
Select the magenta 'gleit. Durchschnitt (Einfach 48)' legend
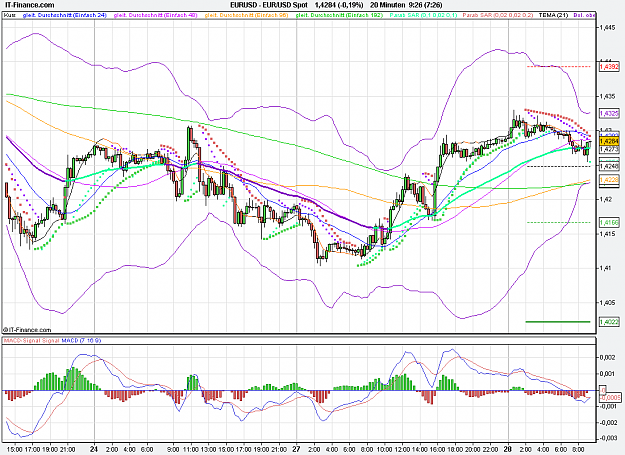click(155, 15)
